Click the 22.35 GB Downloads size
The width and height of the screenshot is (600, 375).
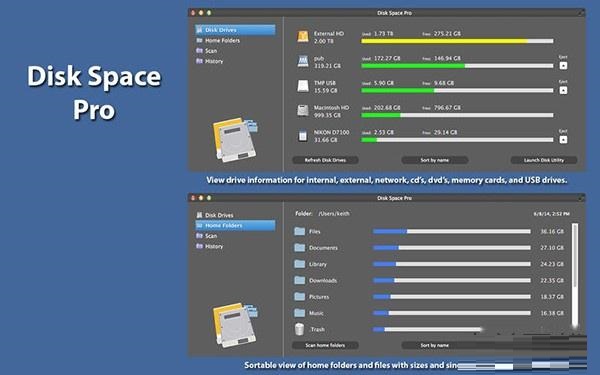pos(552,280)
